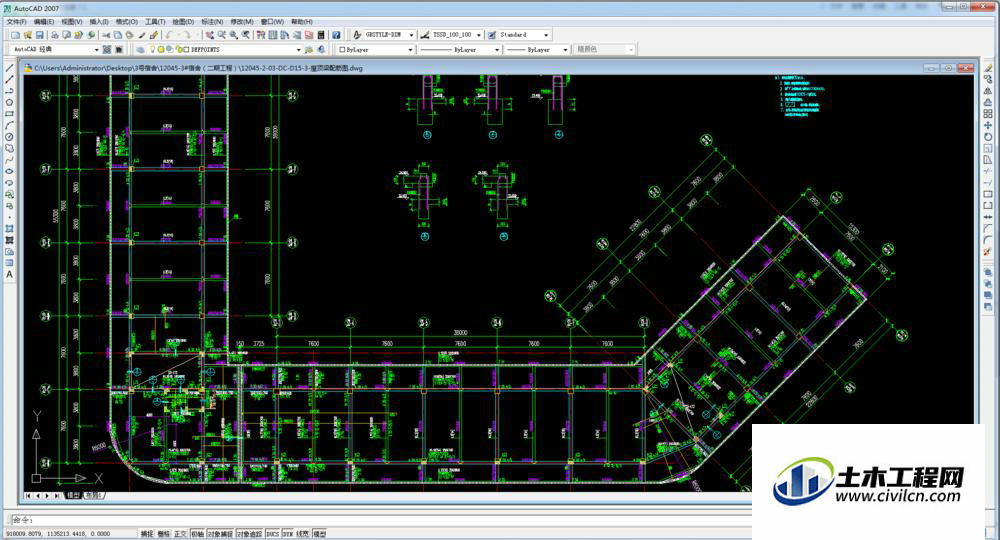
Task: Jump to last layout tab arrow
Action: click(57, 495)
